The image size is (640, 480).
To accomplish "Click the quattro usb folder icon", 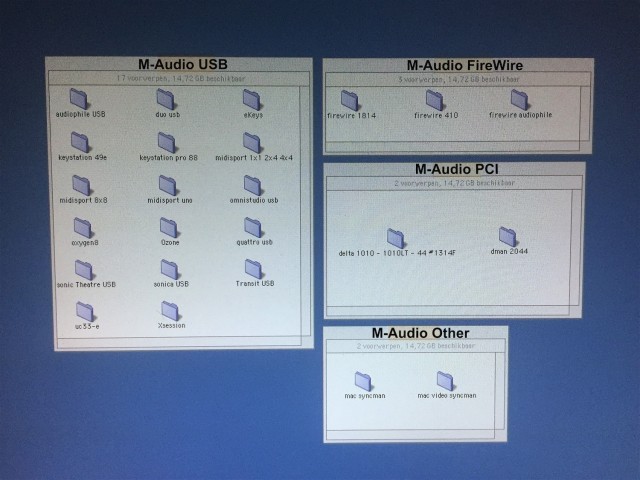I will (x=253, y=227).
